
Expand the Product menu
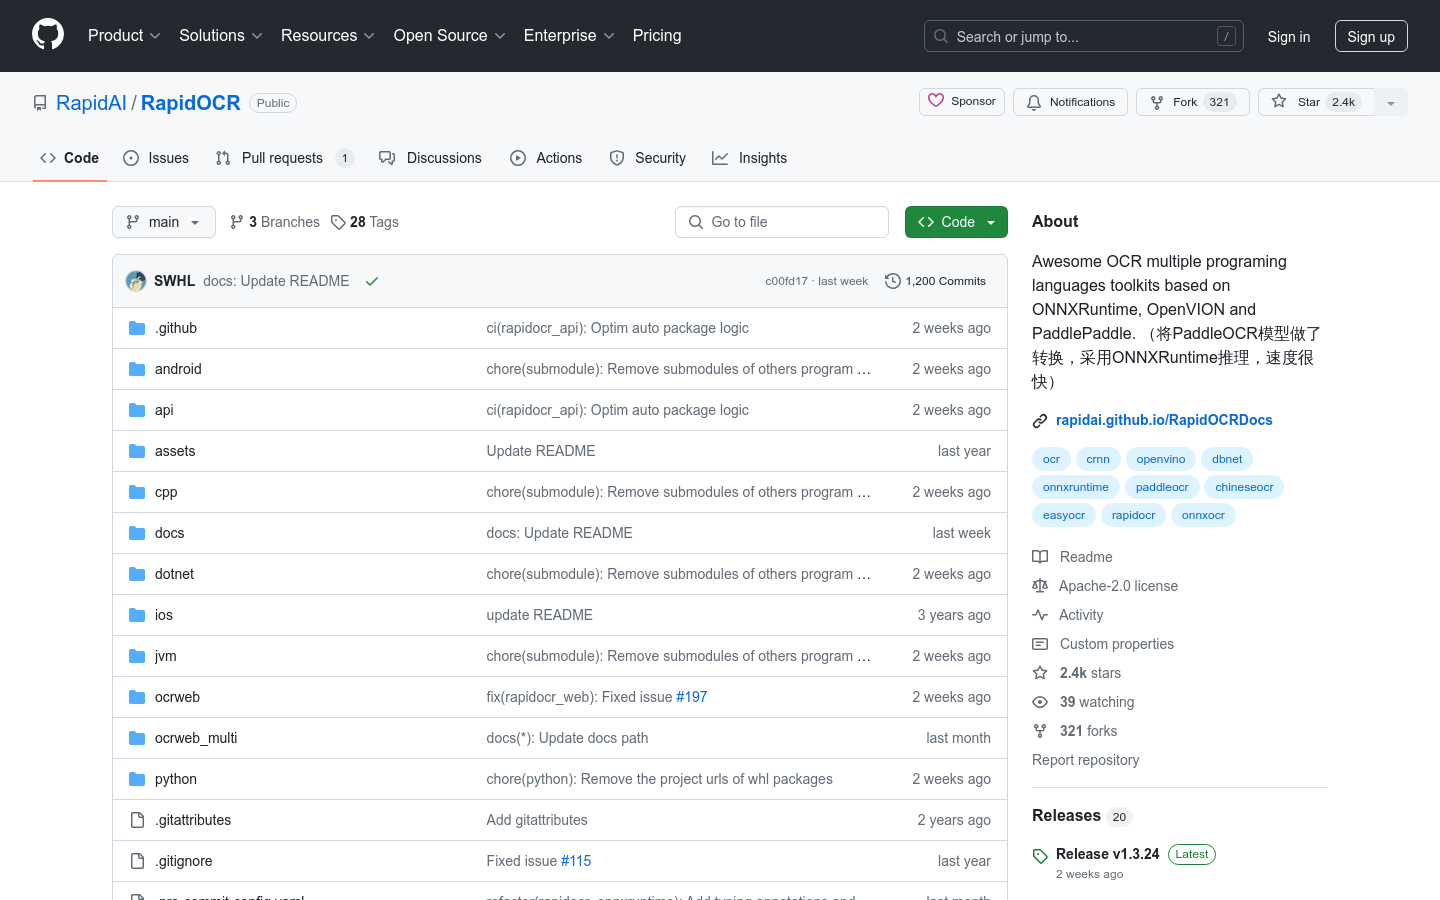pos(124,36)
